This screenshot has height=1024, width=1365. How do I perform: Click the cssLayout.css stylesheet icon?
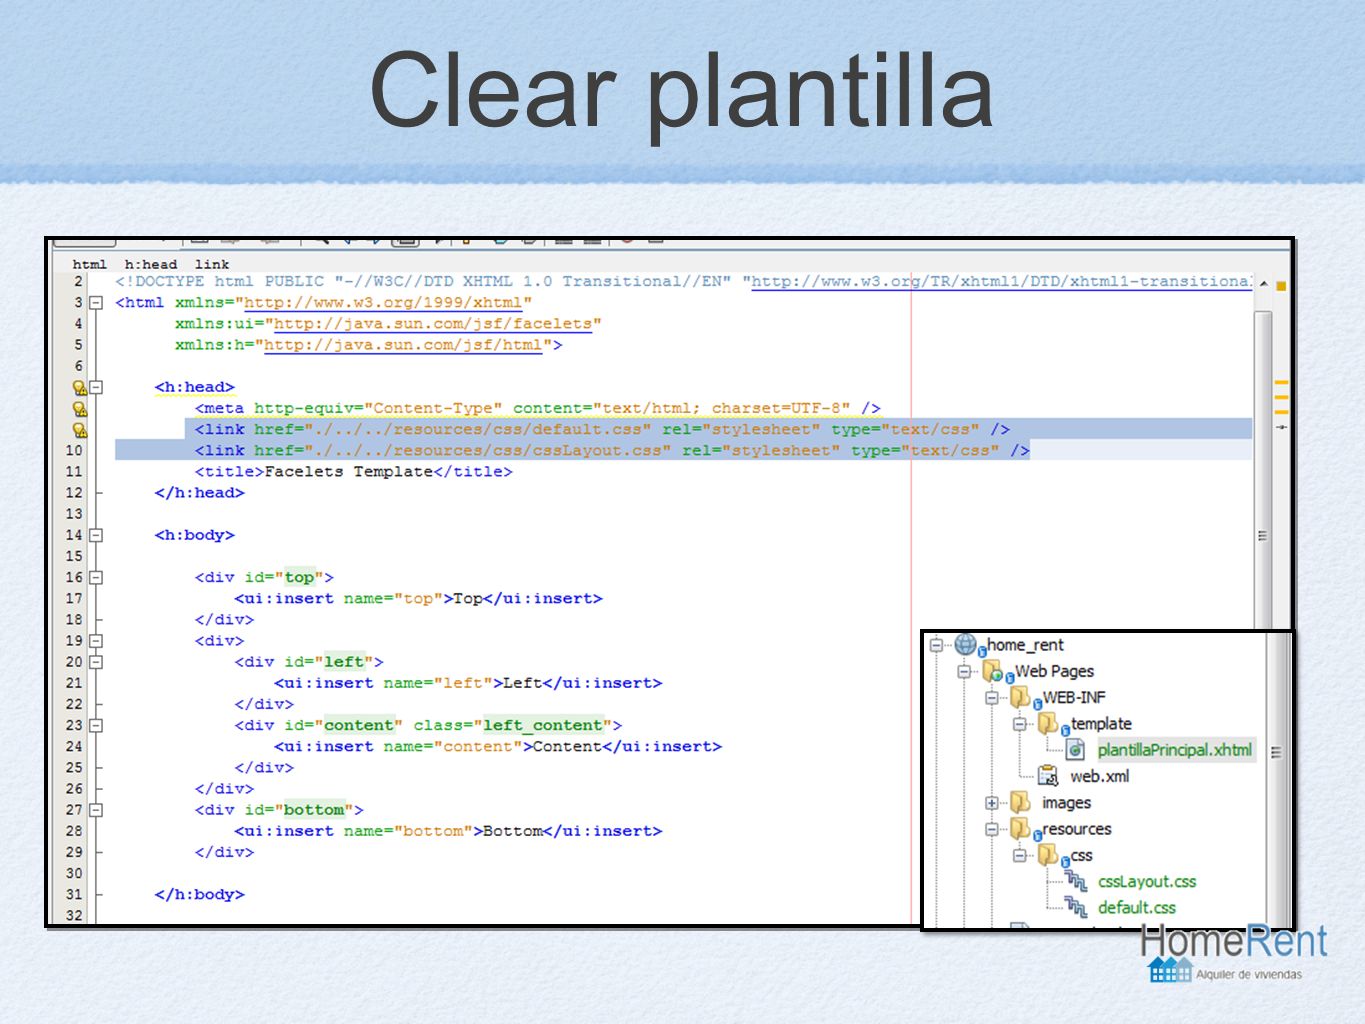[1076, 881]
